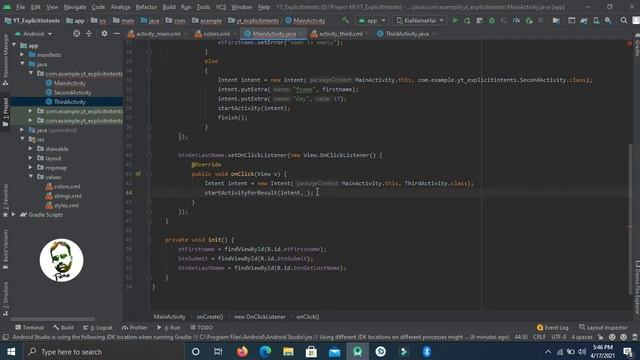Expand the Gradle Scripts node

[14, 214]
